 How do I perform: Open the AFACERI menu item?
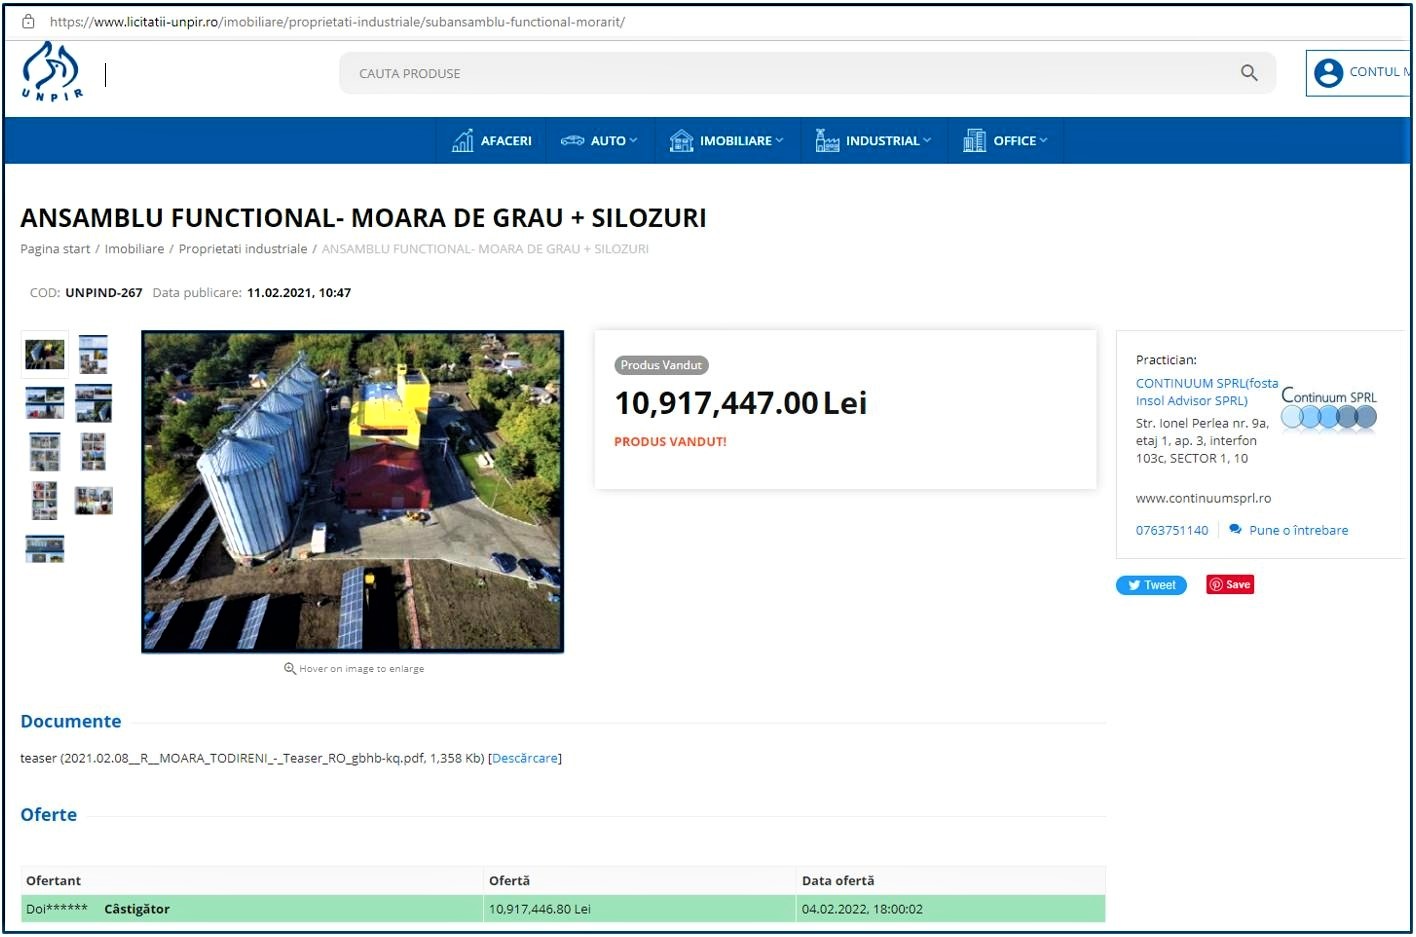coord(506,141)
